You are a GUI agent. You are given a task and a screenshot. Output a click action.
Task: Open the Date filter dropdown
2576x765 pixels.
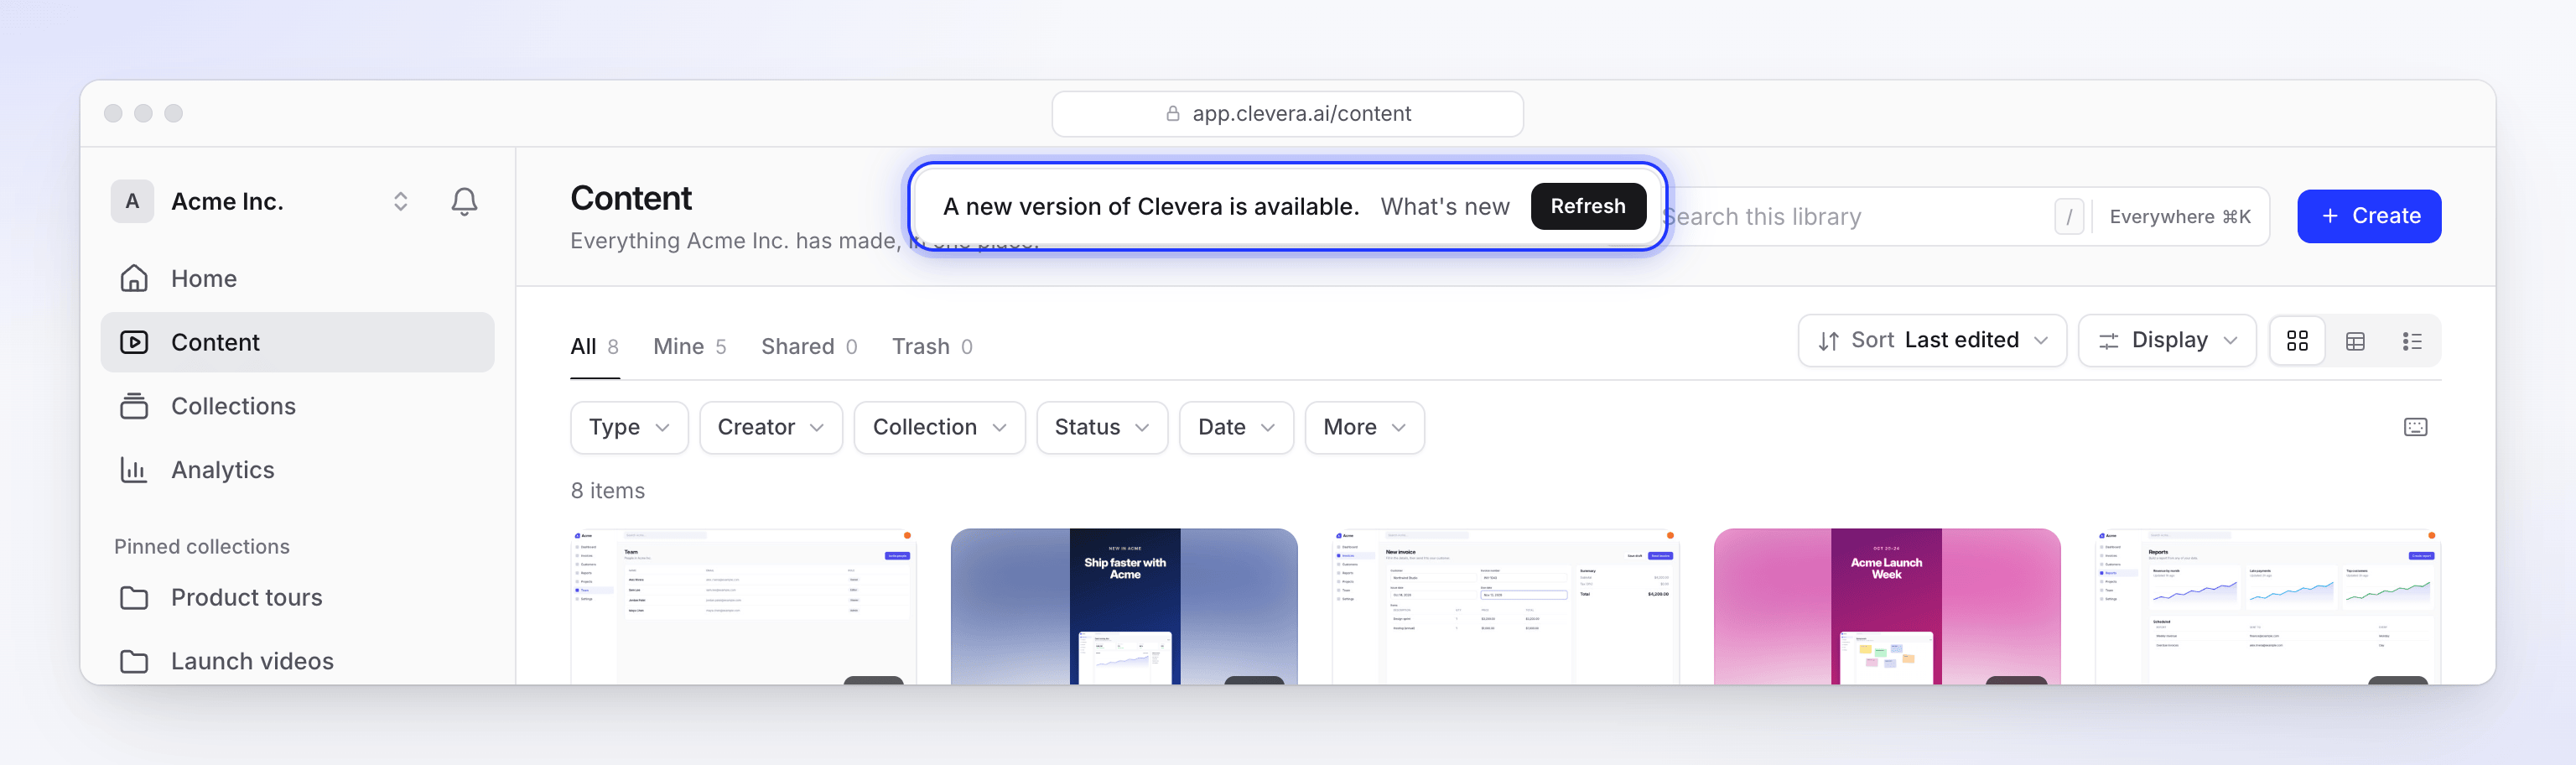[x=1236, y=428]
